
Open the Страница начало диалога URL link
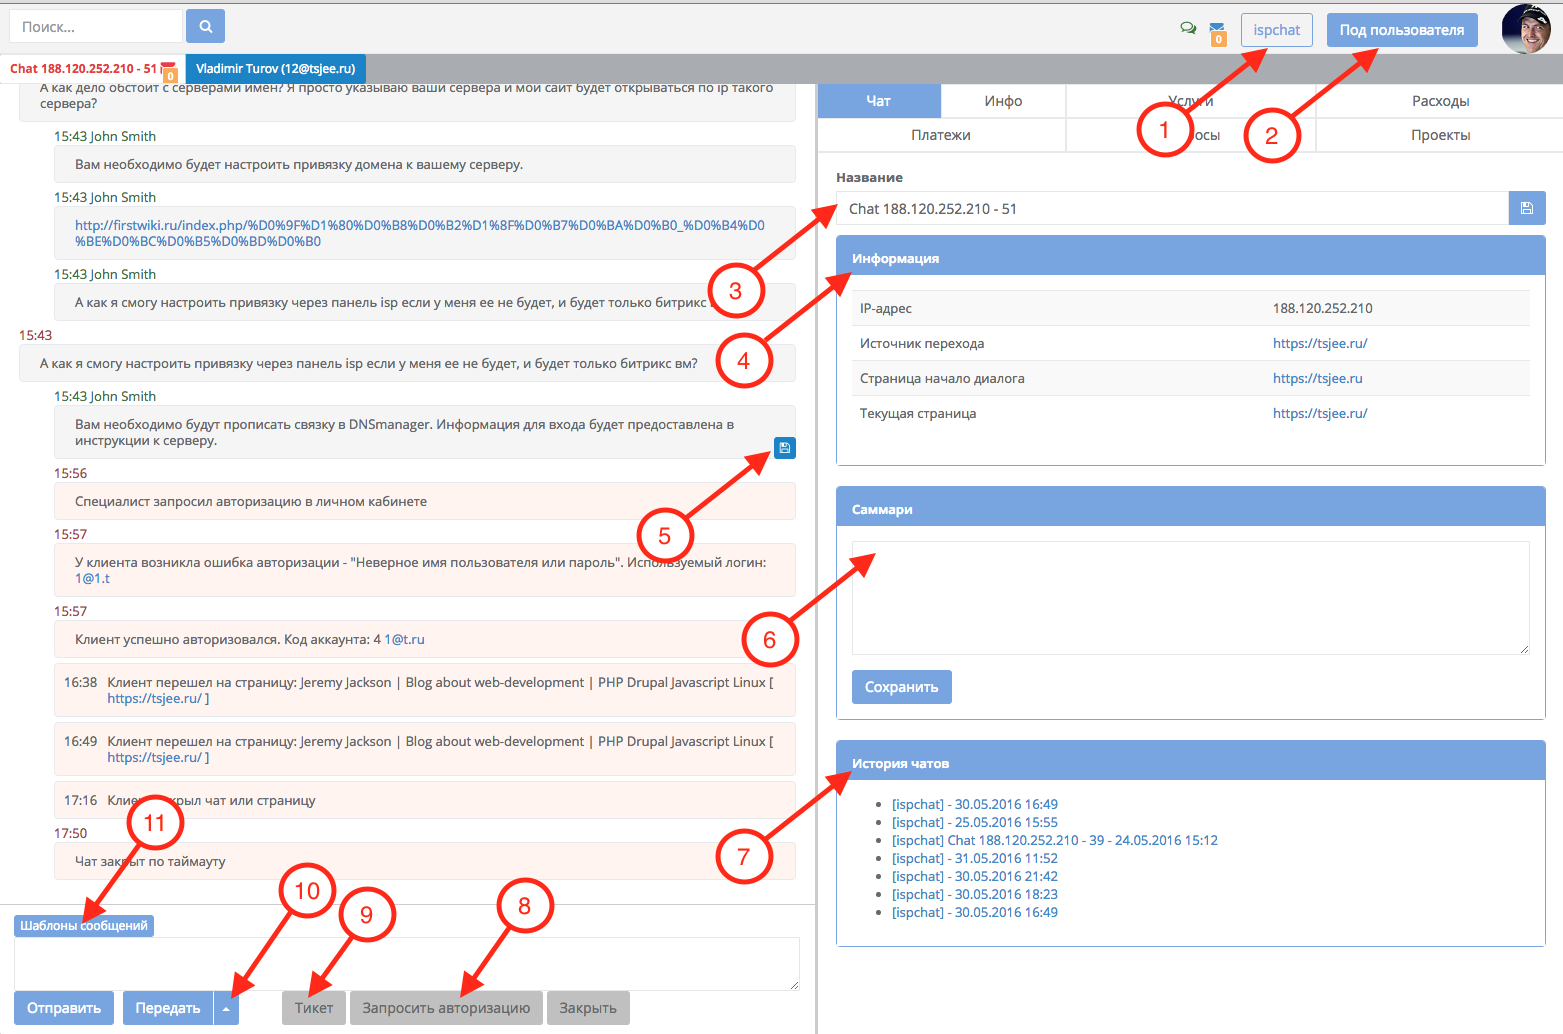pos(1318,378)
